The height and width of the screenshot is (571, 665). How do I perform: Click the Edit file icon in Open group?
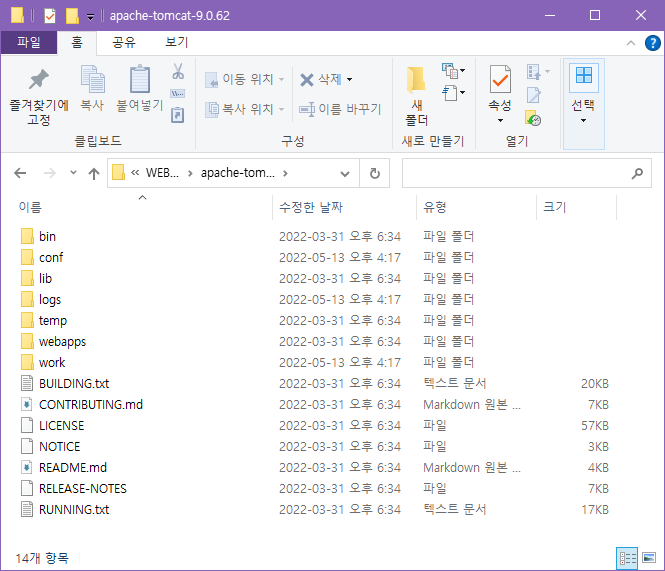[x=534, y=95]
